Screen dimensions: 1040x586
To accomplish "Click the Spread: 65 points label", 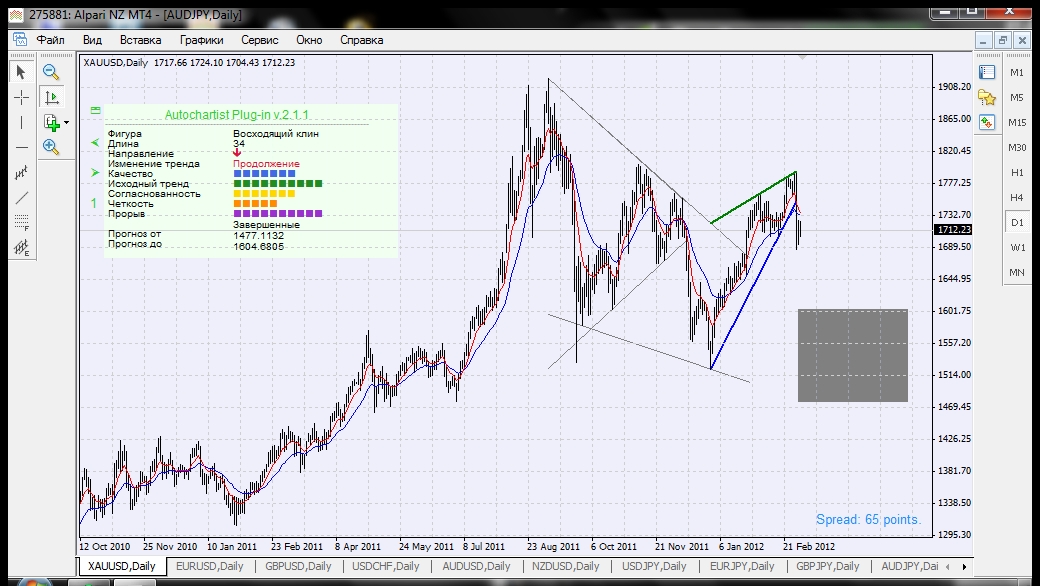I will tap(869, 520).
